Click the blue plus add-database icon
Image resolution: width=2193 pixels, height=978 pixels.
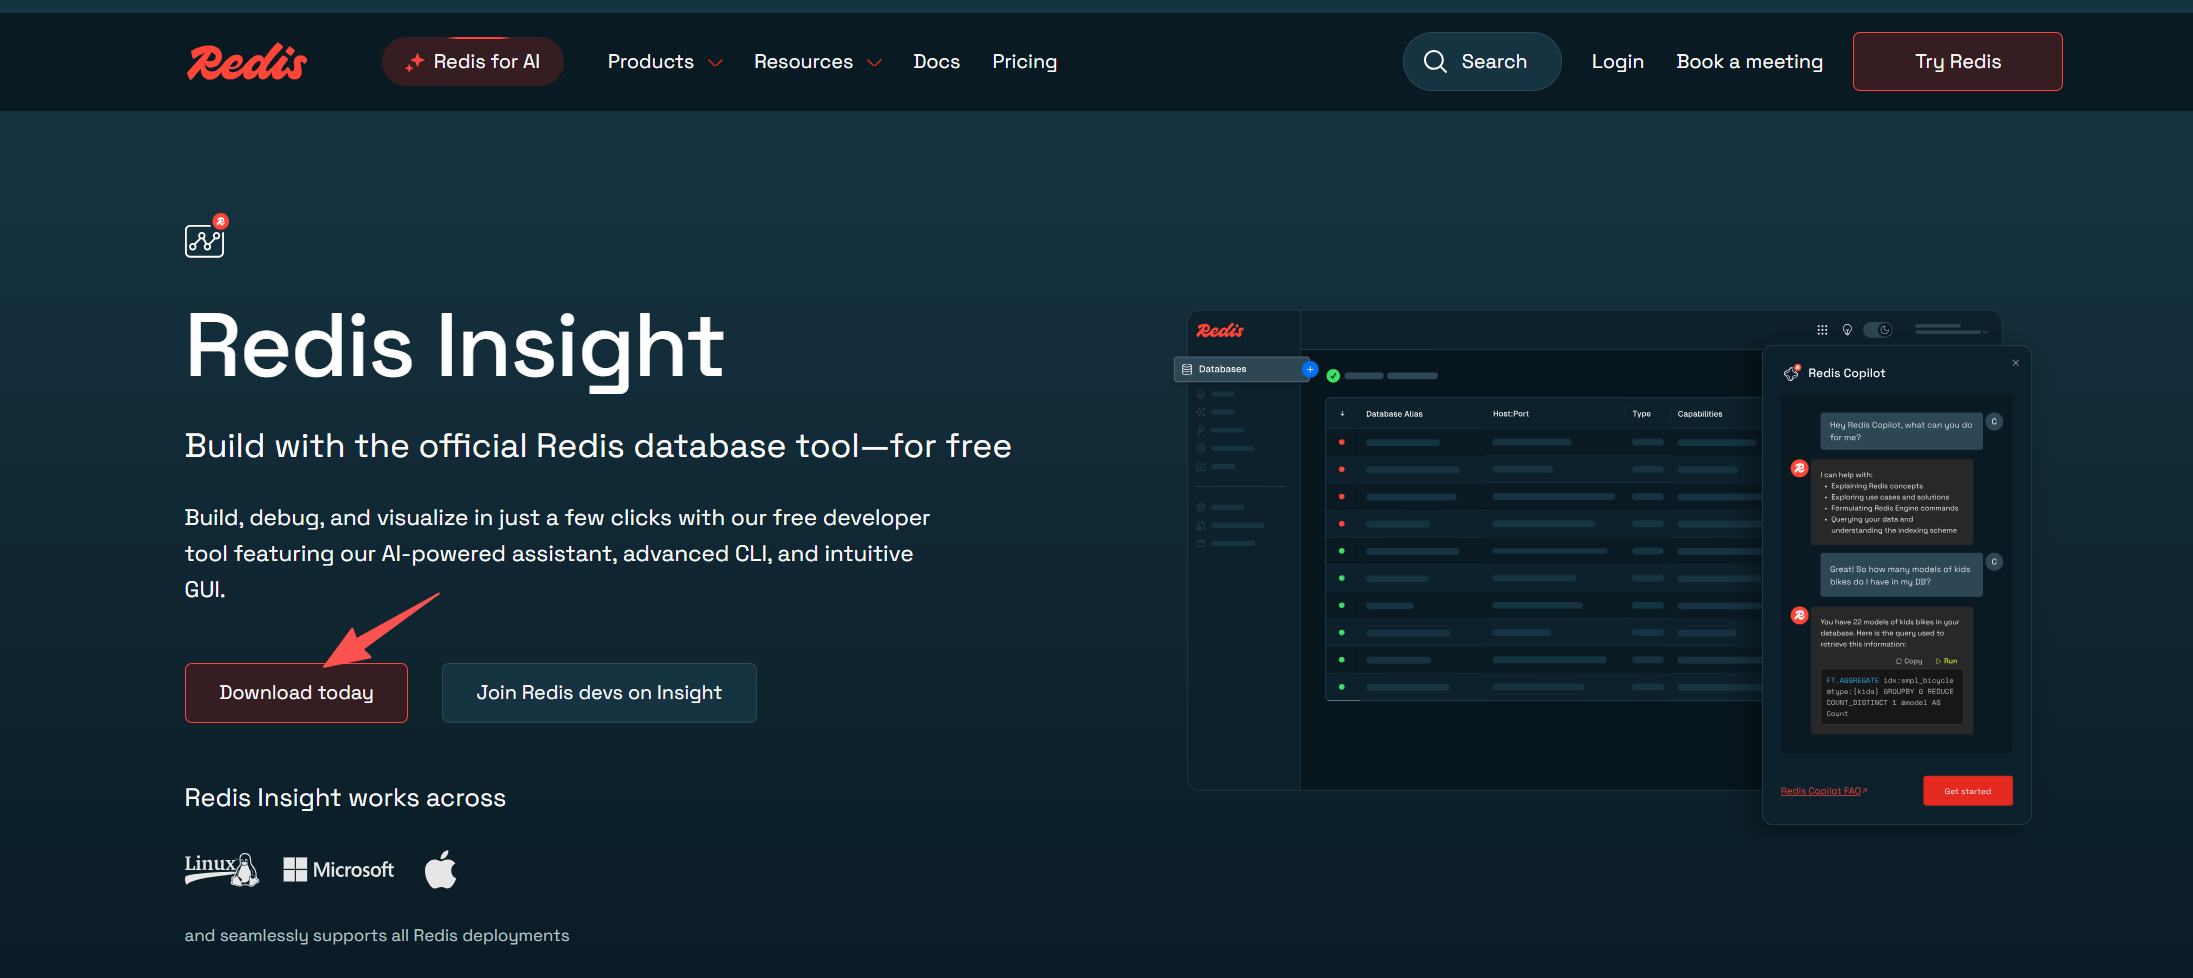pyautogui.click(x=1310, y=369)
